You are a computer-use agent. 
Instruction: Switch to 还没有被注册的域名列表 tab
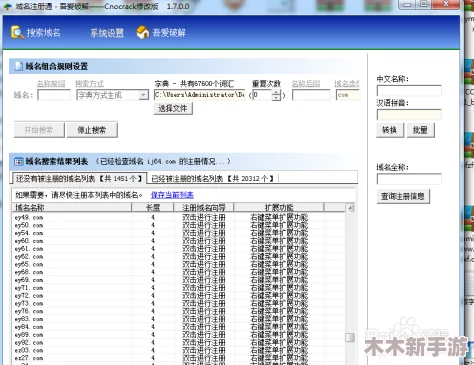click(79, 179)
